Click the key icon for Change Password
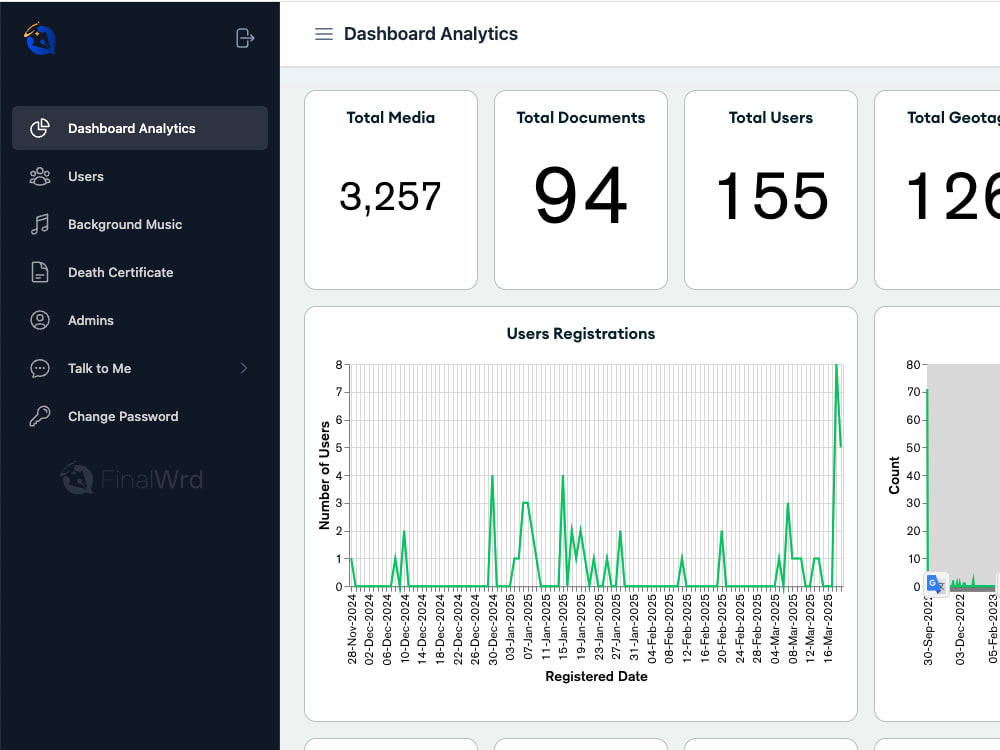The width and height of the screenshot is (1000, 750). (40, 416)
